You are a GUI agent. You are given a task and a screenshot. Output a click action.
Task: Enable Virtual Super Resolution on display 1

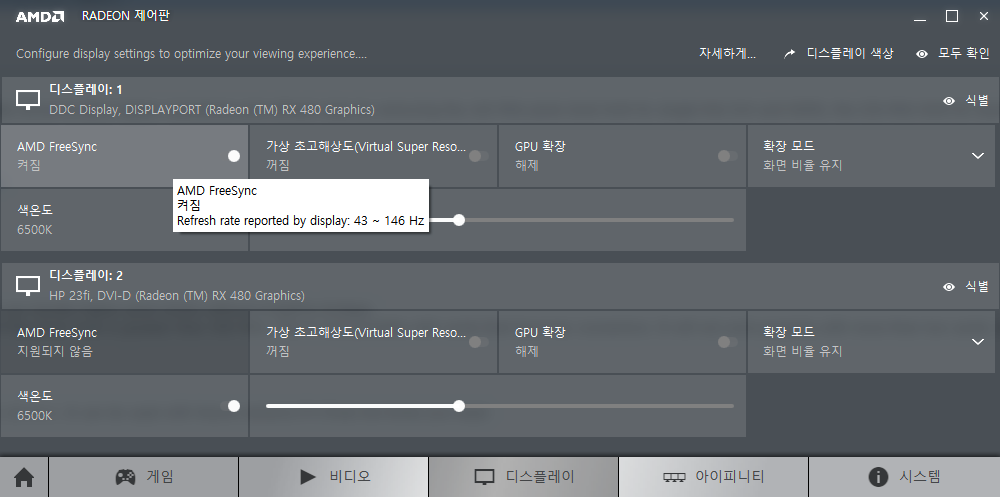pos(479,156)
